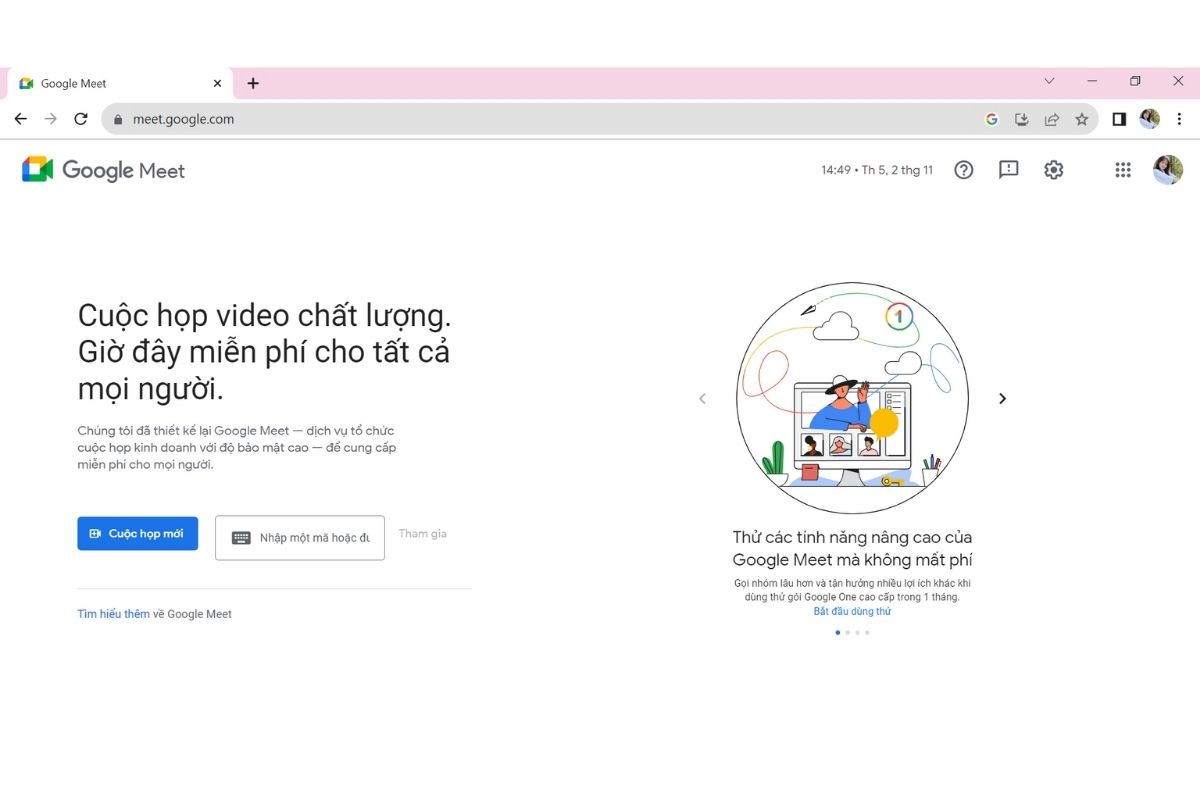This screenshot has height=800, width=1200.
Task: Open the Help question mark icon
Action: [963, 170]
